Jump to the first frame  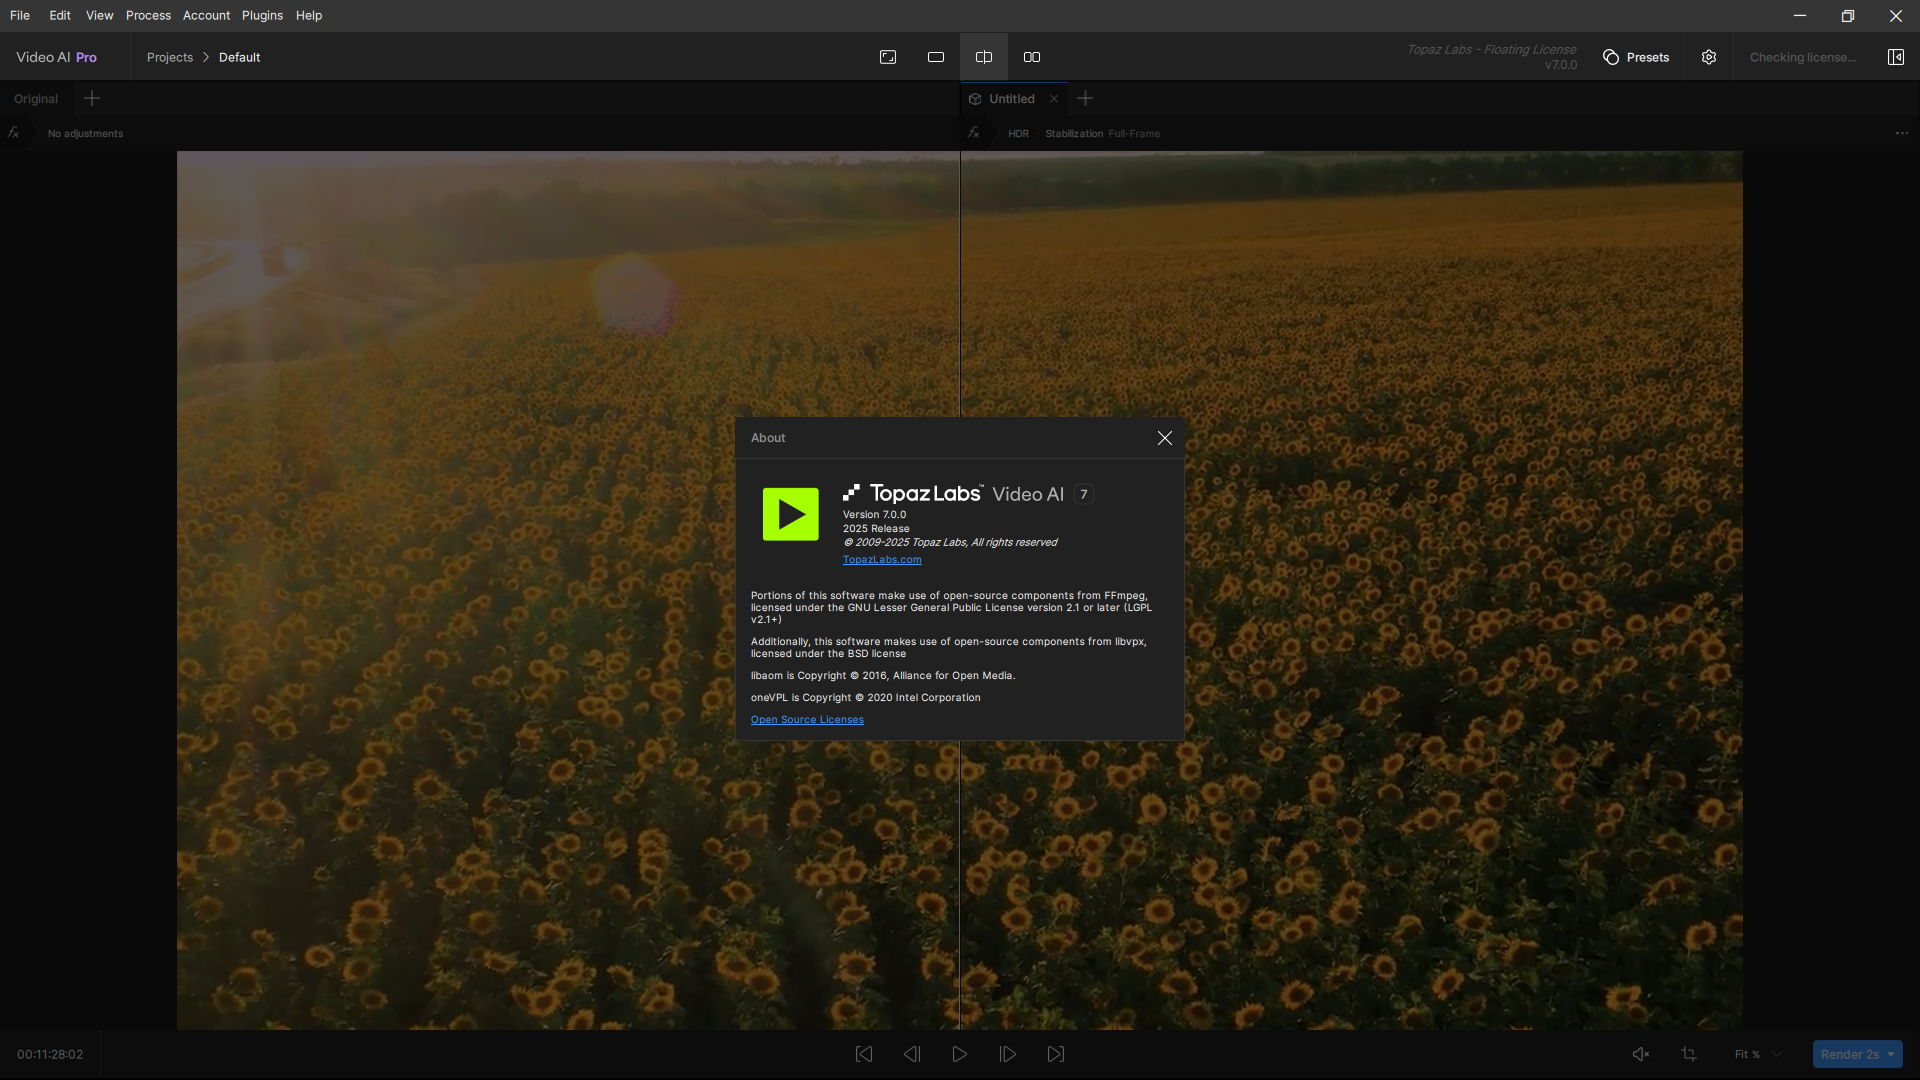[864, 1054]
